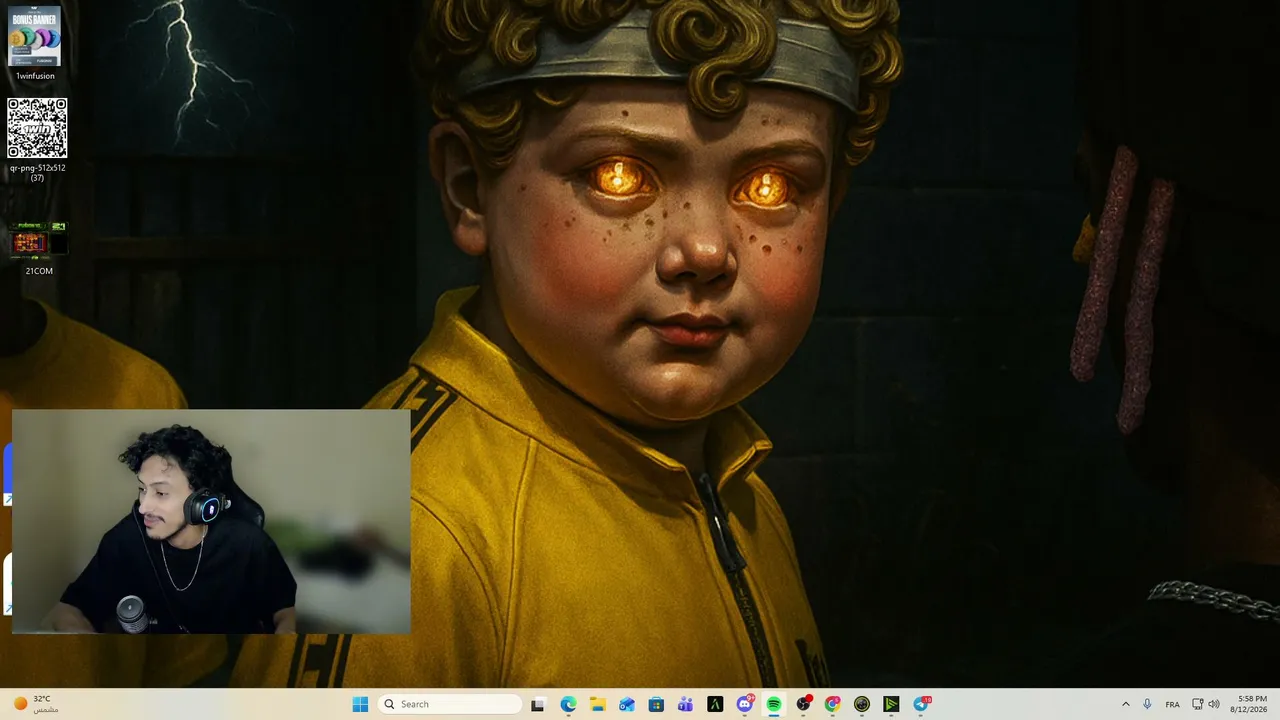Select the 1winfusion desktop file
The width and height of the screenshot is (1280, 720).
point(35,44)
